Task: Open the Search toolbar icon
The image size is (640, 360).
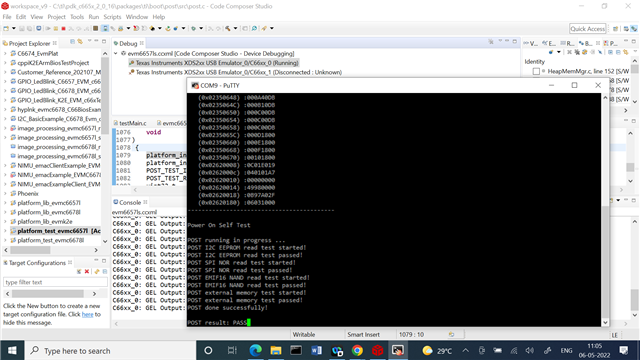Action: tap(254, 29)
